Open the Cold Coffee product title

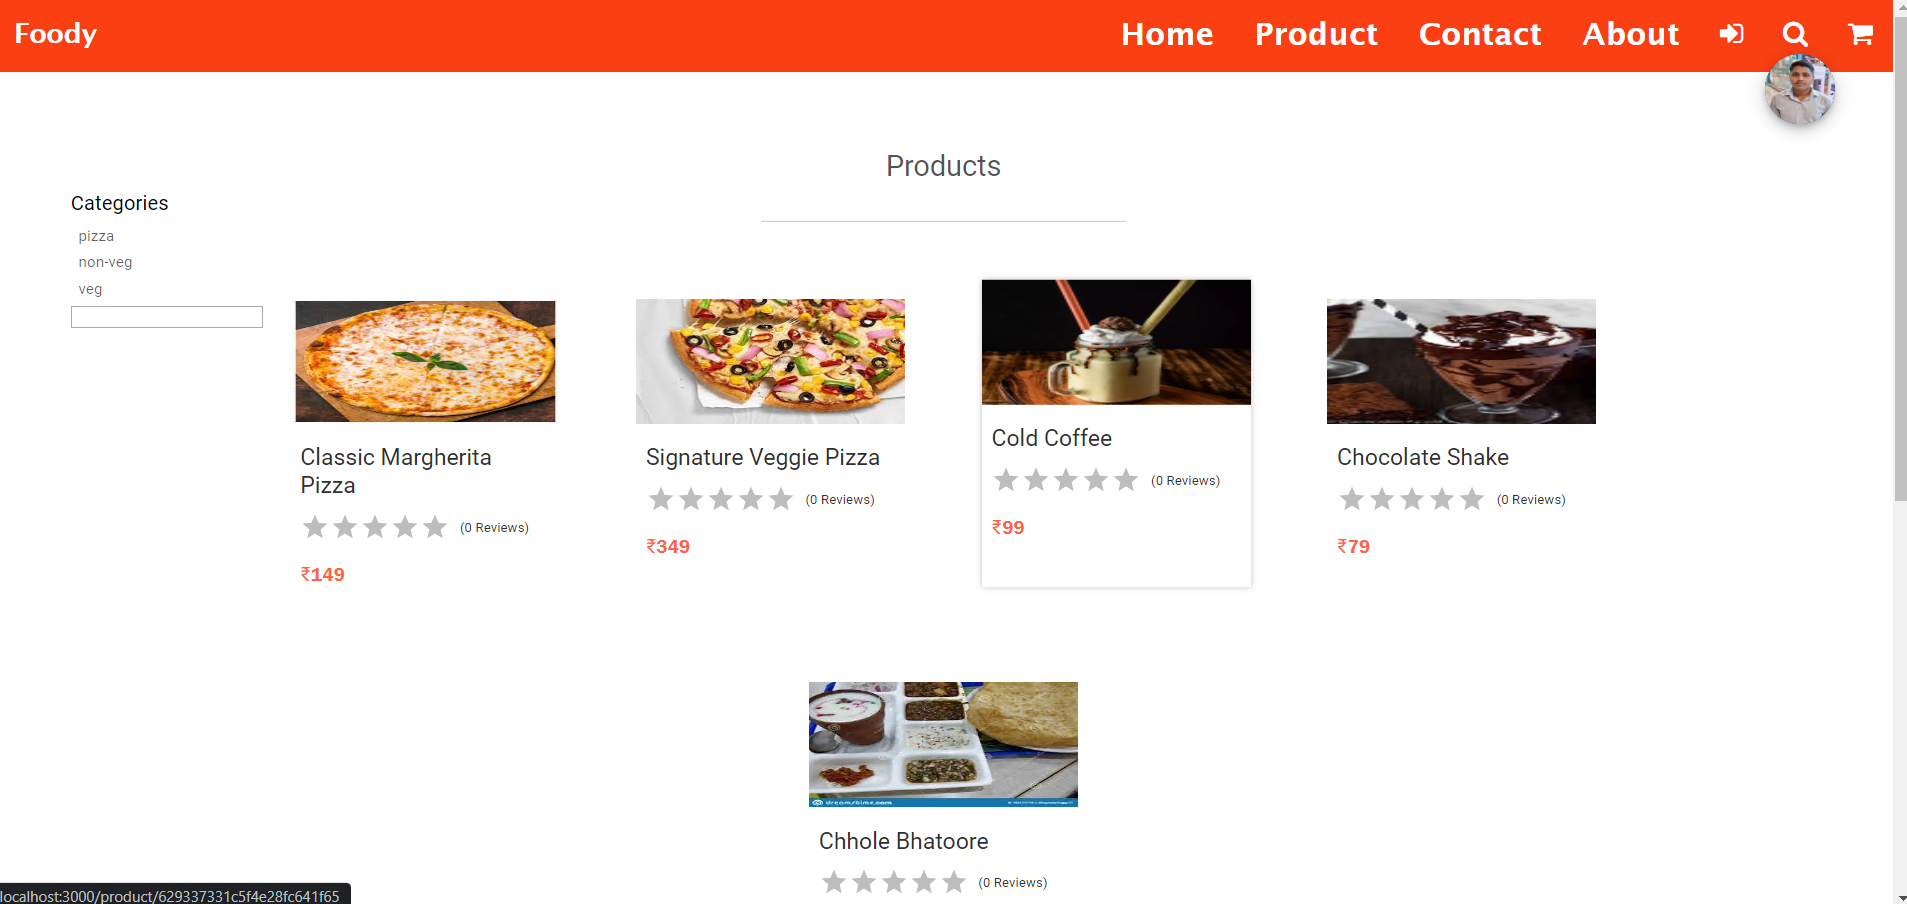click(1051, 438)
